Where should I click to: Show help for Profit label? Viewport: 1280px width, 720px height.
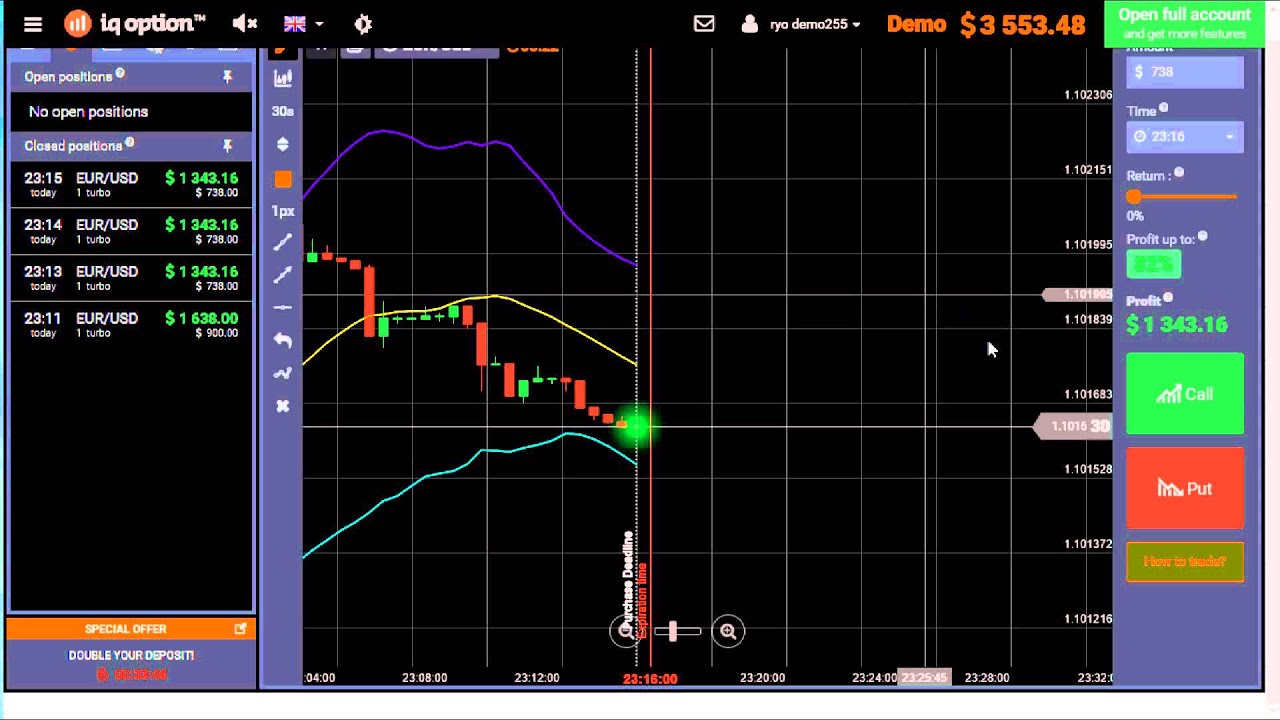pos(1168,298)
